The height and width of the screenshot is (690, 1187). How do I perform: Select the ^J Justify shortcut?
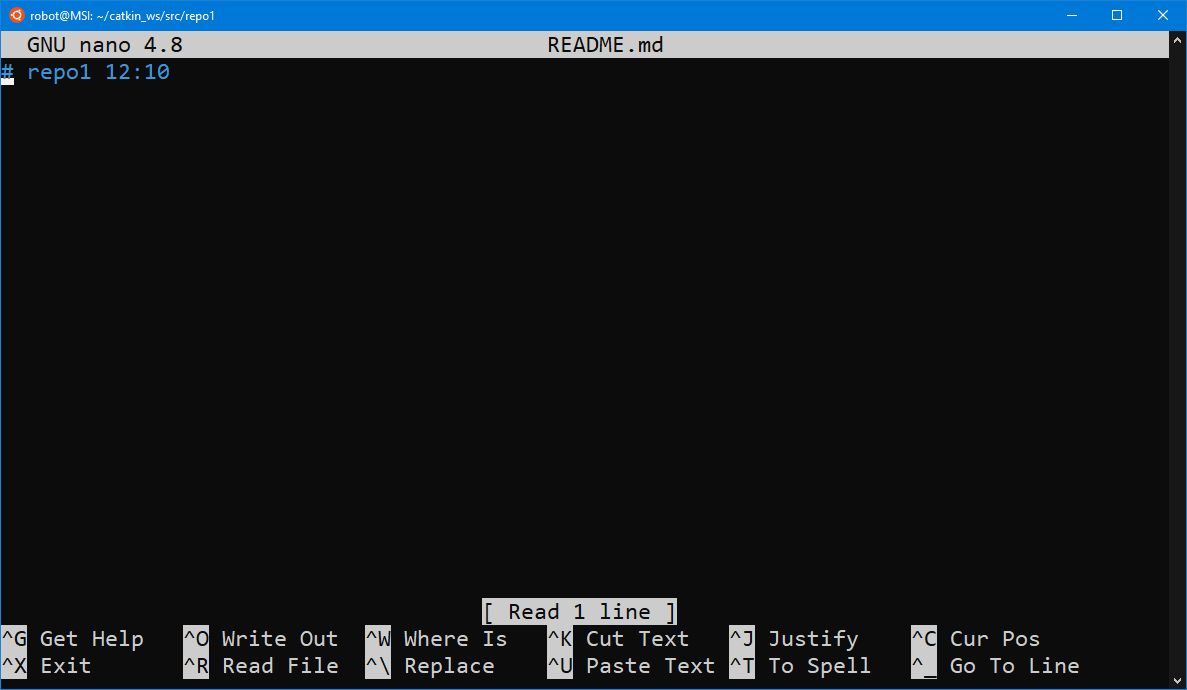tap(793, 639)
